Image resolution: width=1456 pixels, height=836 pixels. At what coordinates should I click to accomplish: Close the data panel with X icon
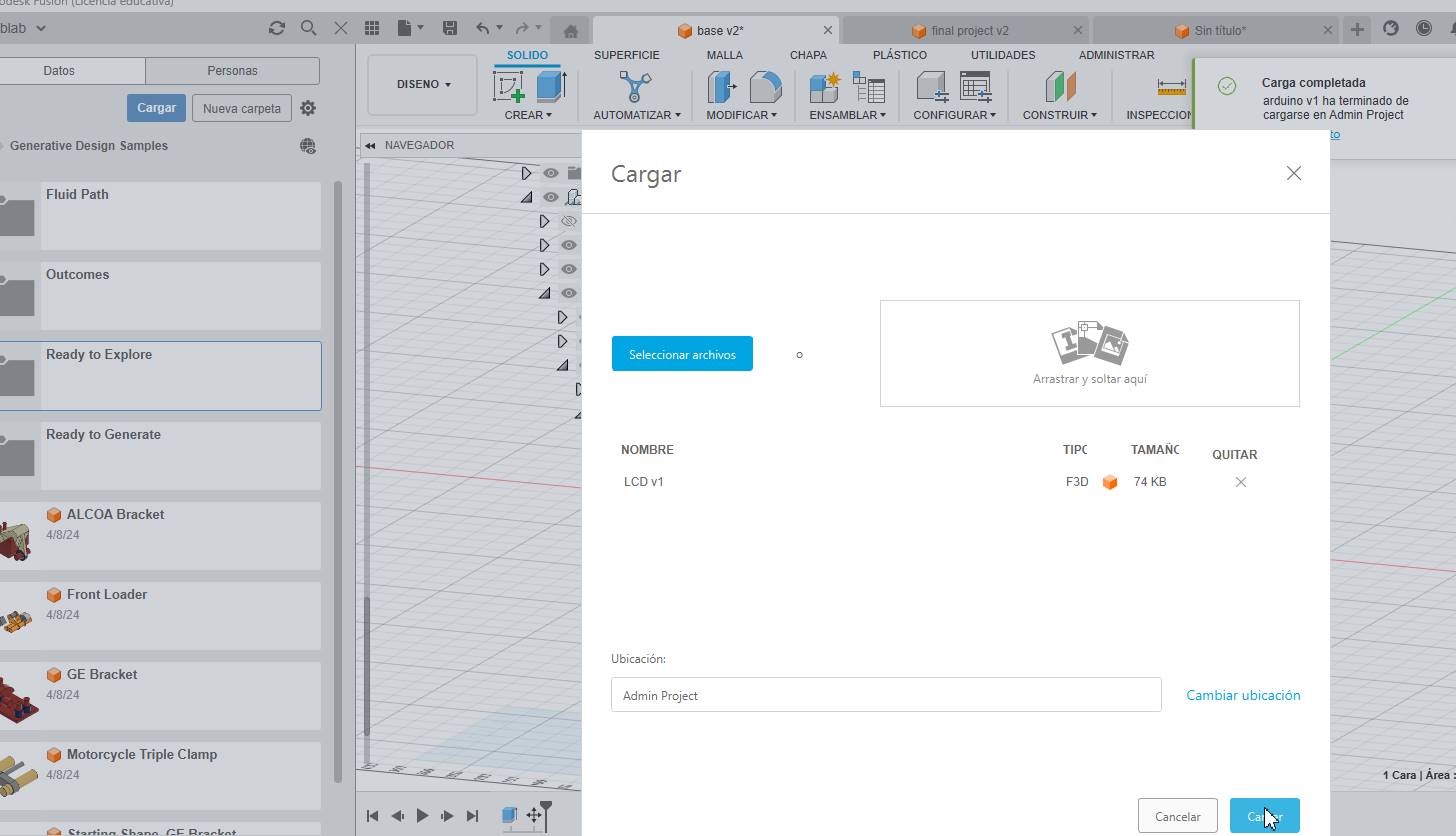coord(341,29)
